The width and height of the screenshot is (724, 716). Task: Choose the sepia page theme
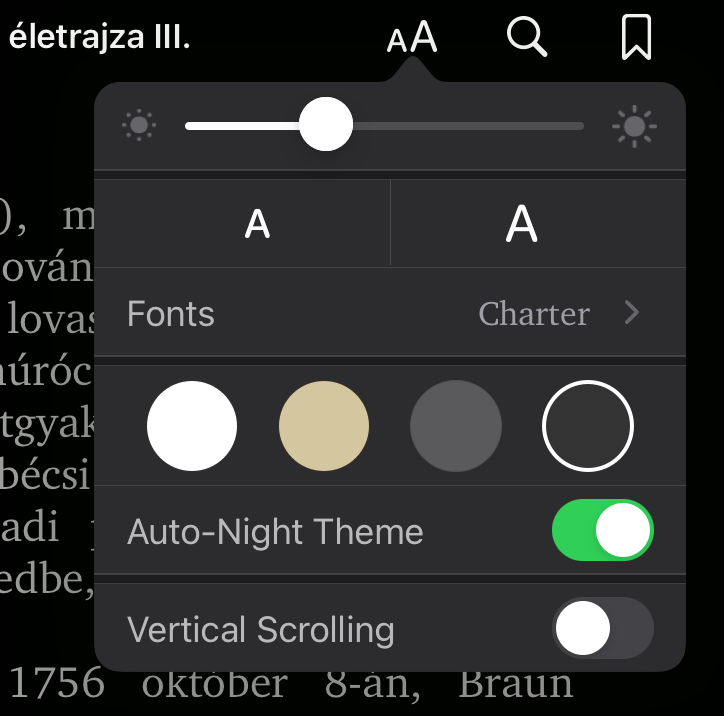[324, 426]
